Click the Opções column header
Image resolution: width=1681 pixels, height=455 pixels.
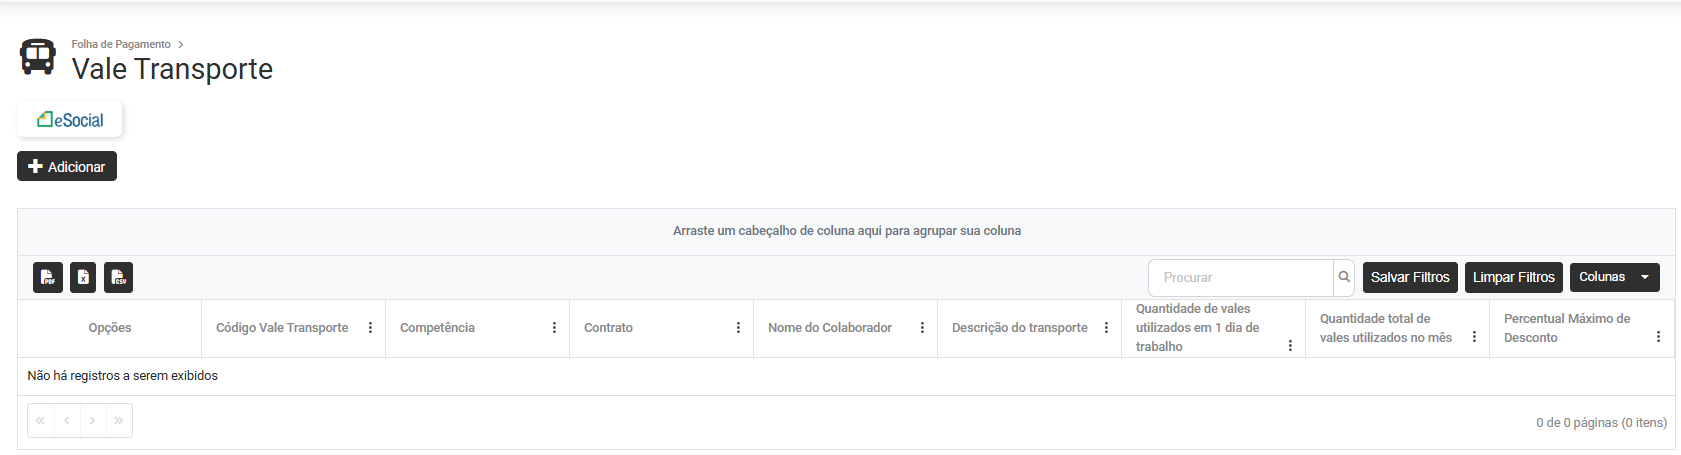pyautogui.click(x=110, y=328)
